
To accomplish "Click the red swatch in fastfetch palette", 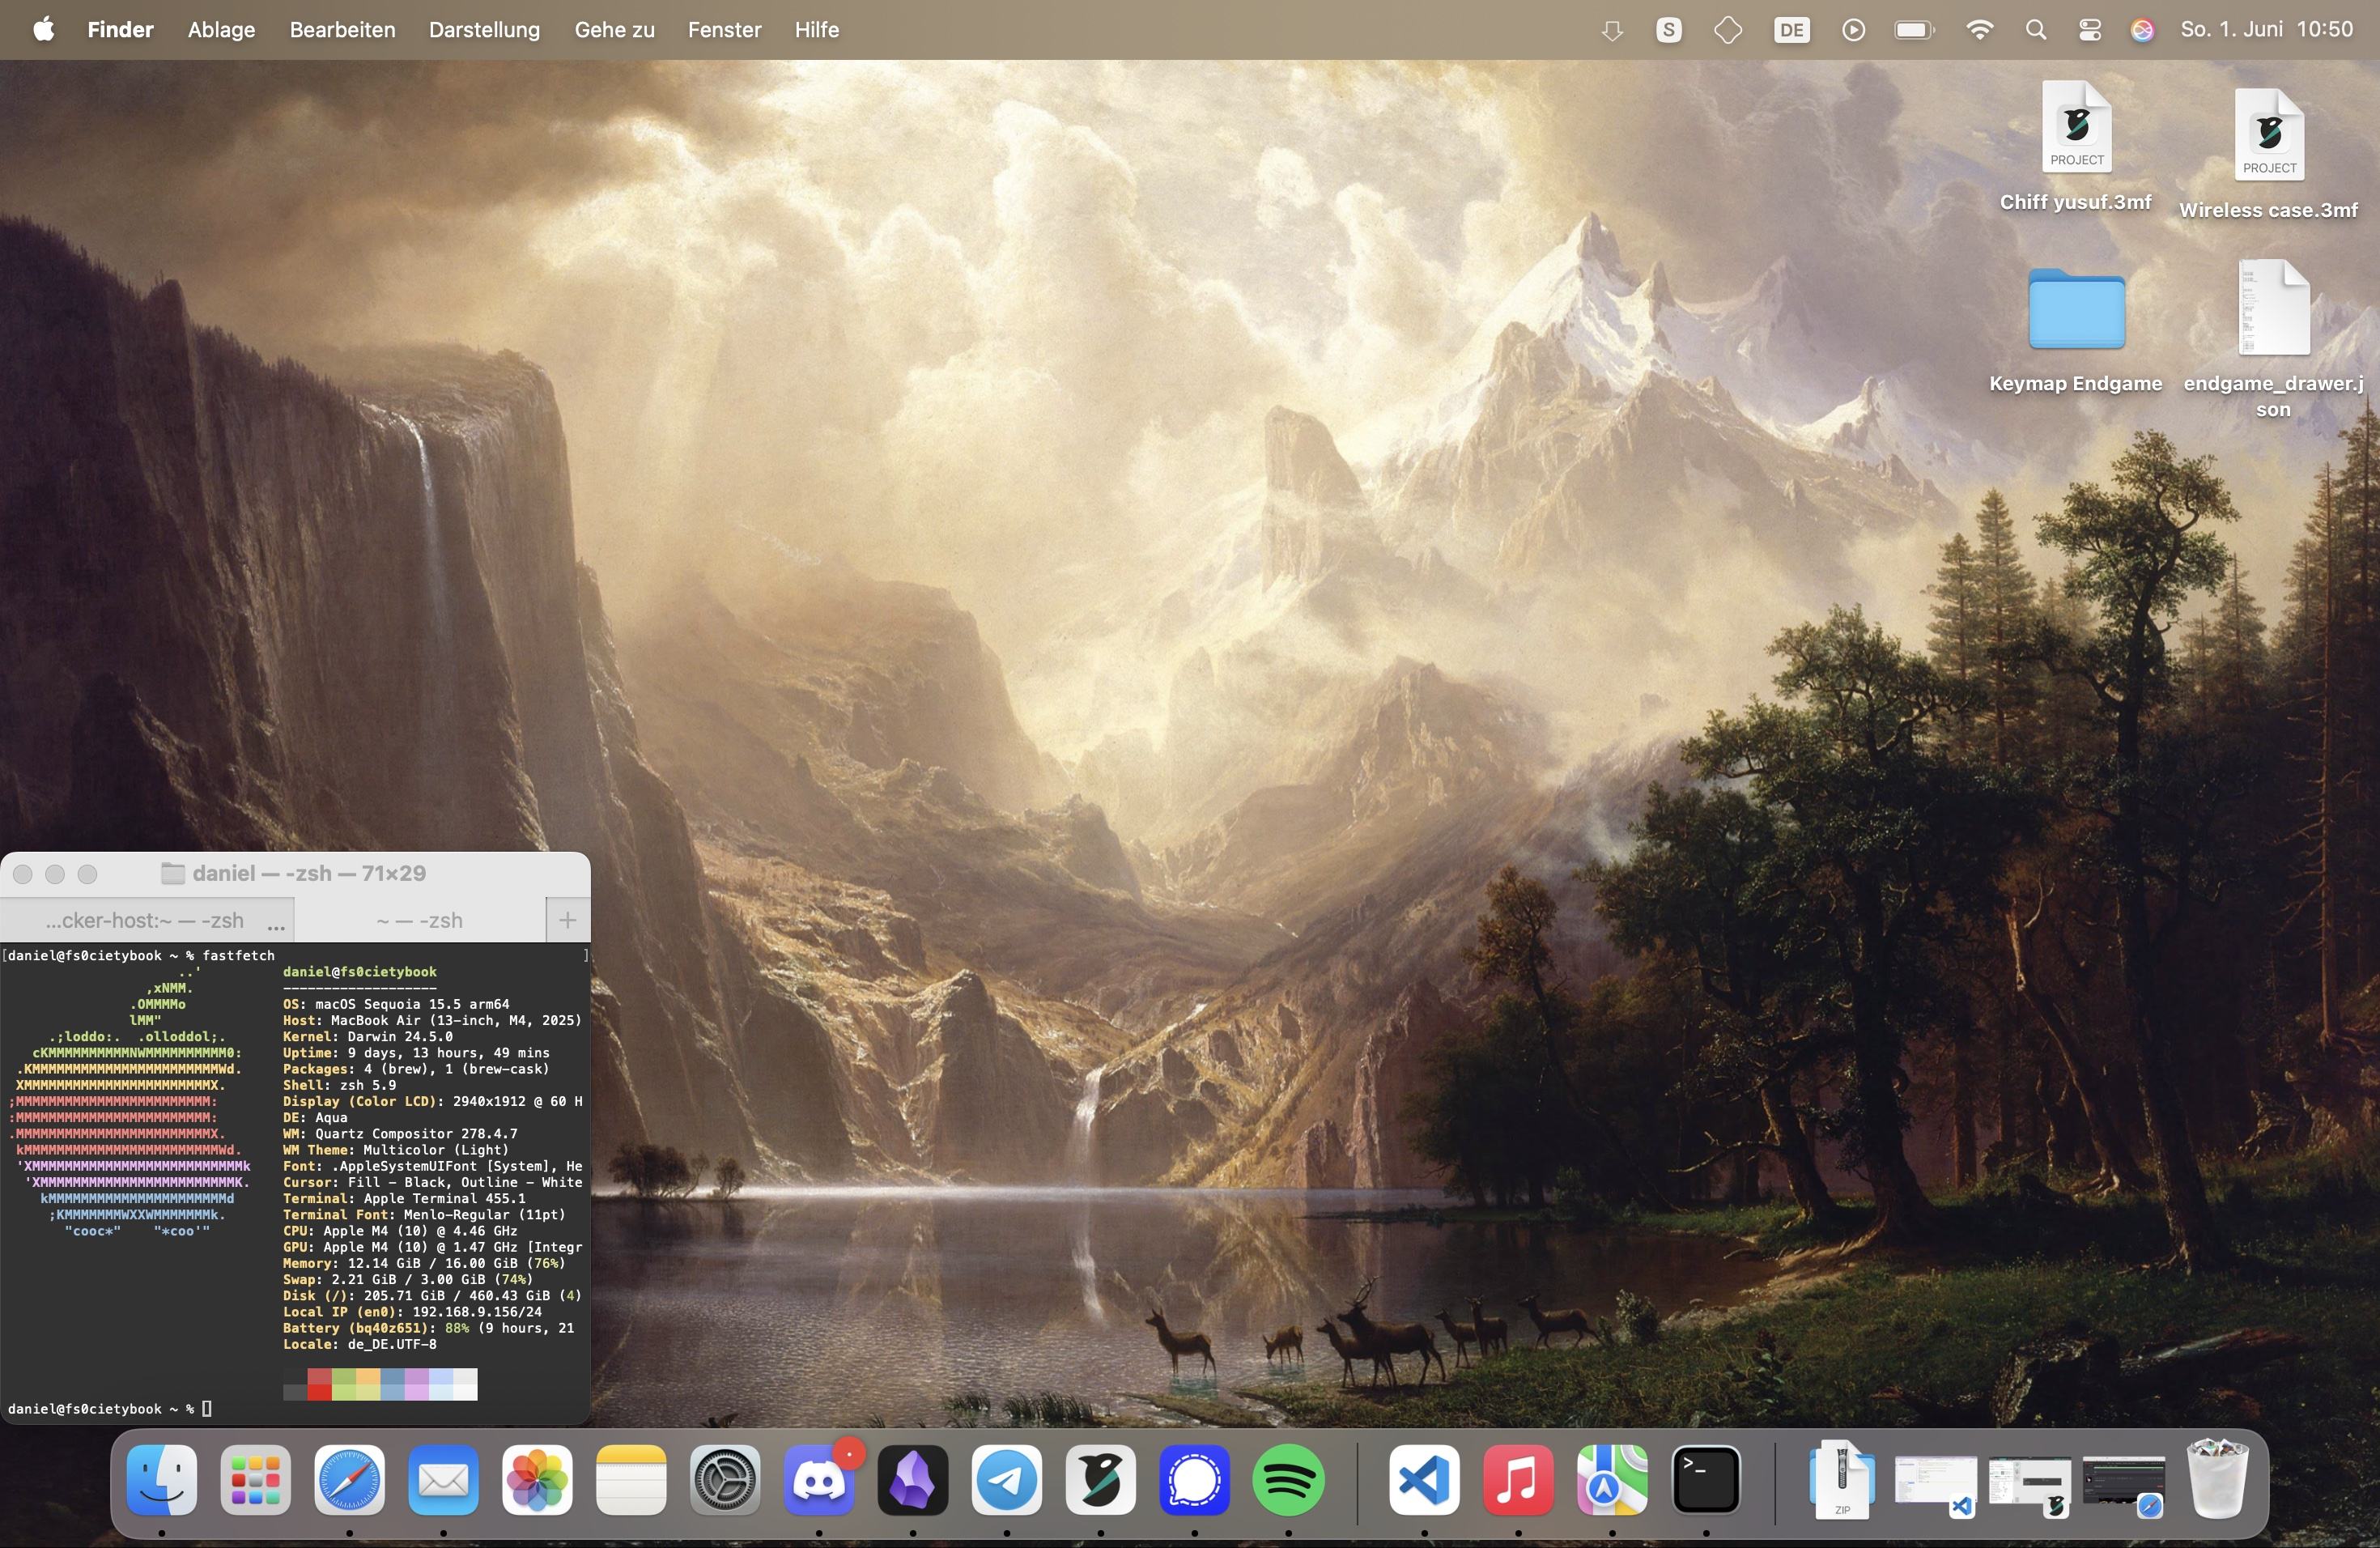I will point(319,1384).
